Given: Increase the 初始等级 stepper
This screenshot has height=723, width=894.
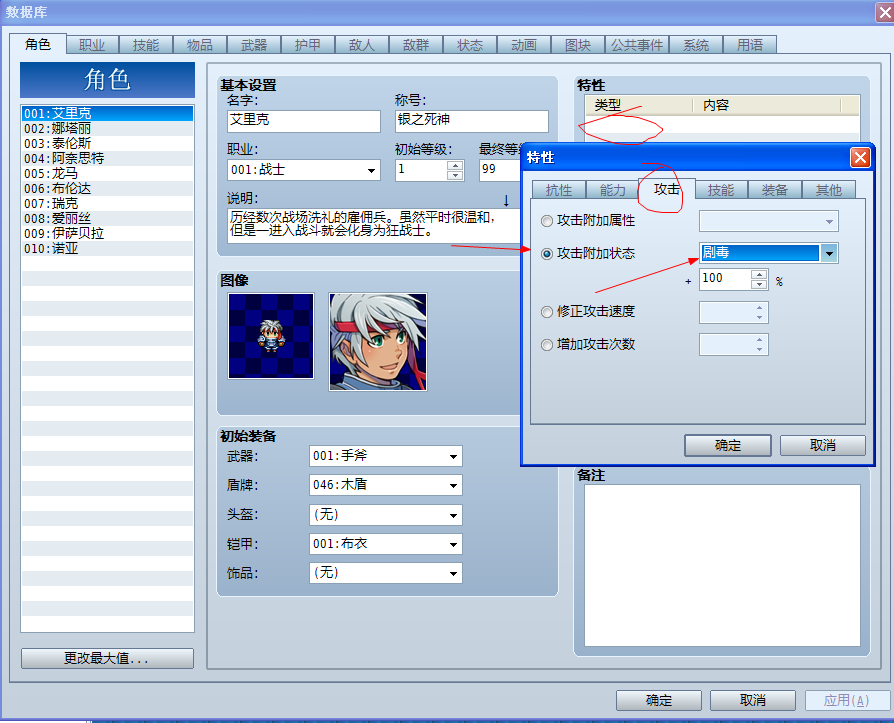Looking at the screenshot, I should point(455,166).
